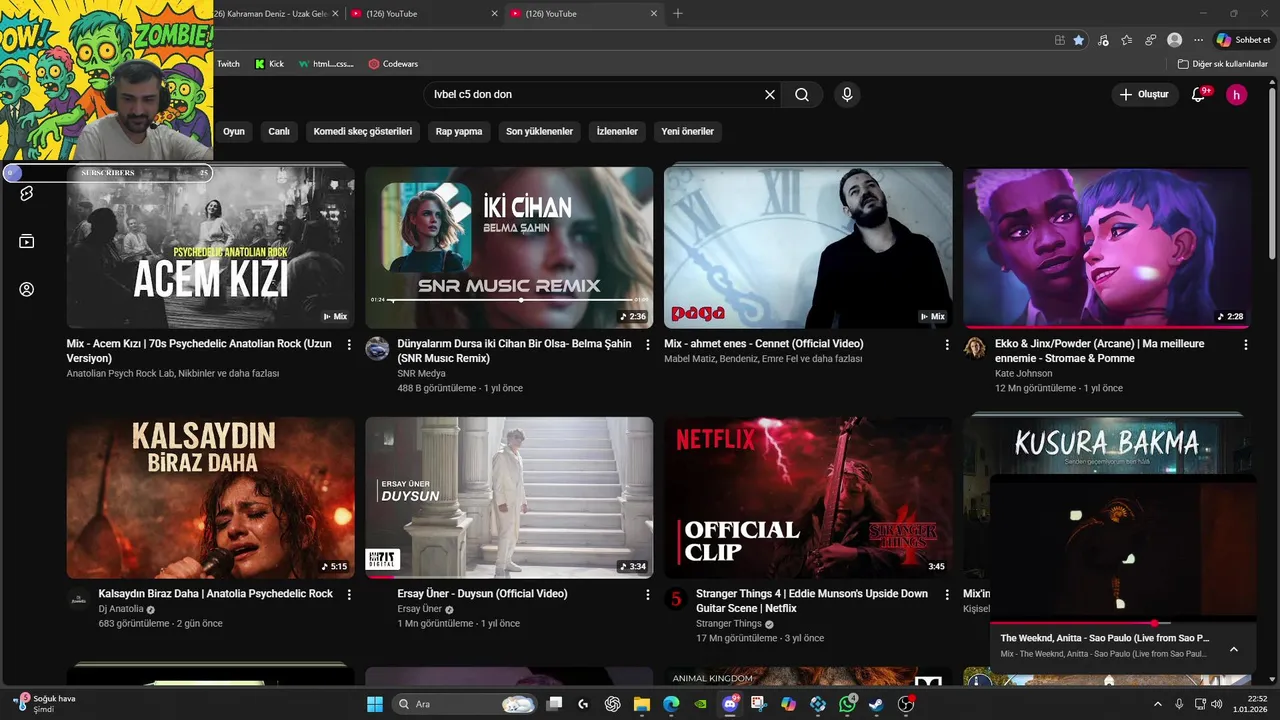Switch to the middle (126) YouTube tab

point(425,14)
